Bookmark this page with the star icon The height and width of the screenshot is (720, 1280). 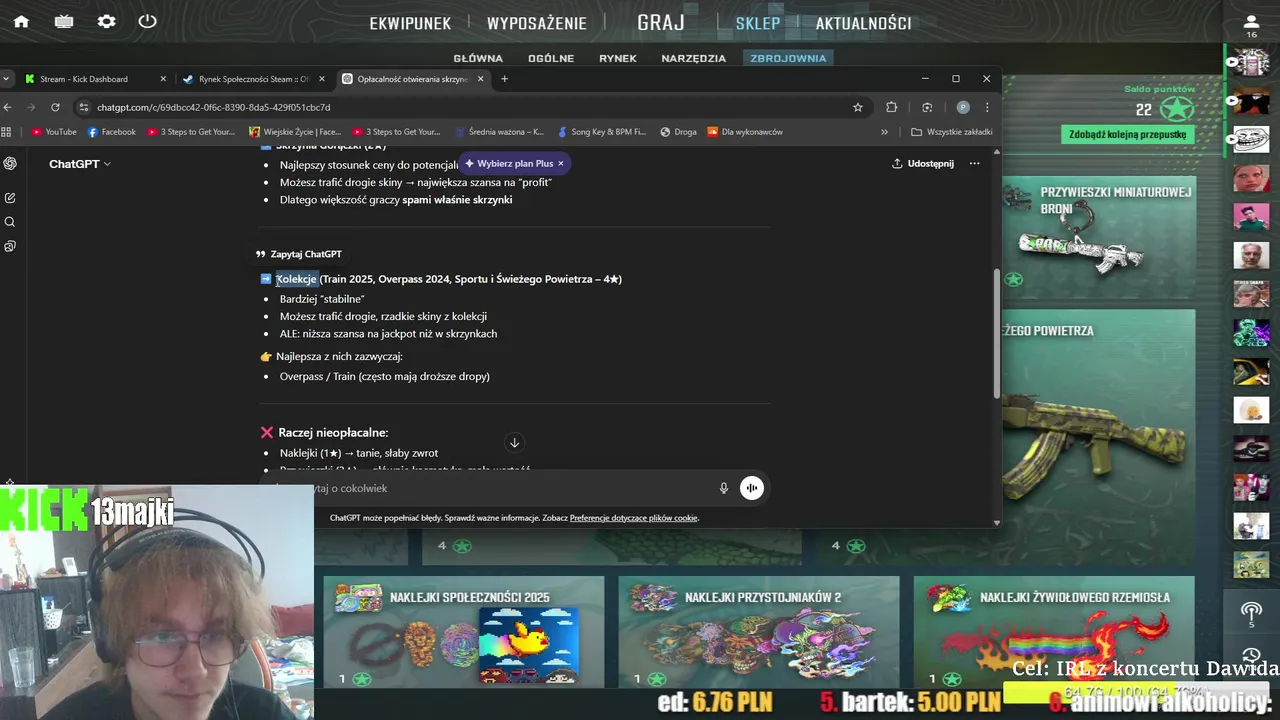tap(857, 107)
